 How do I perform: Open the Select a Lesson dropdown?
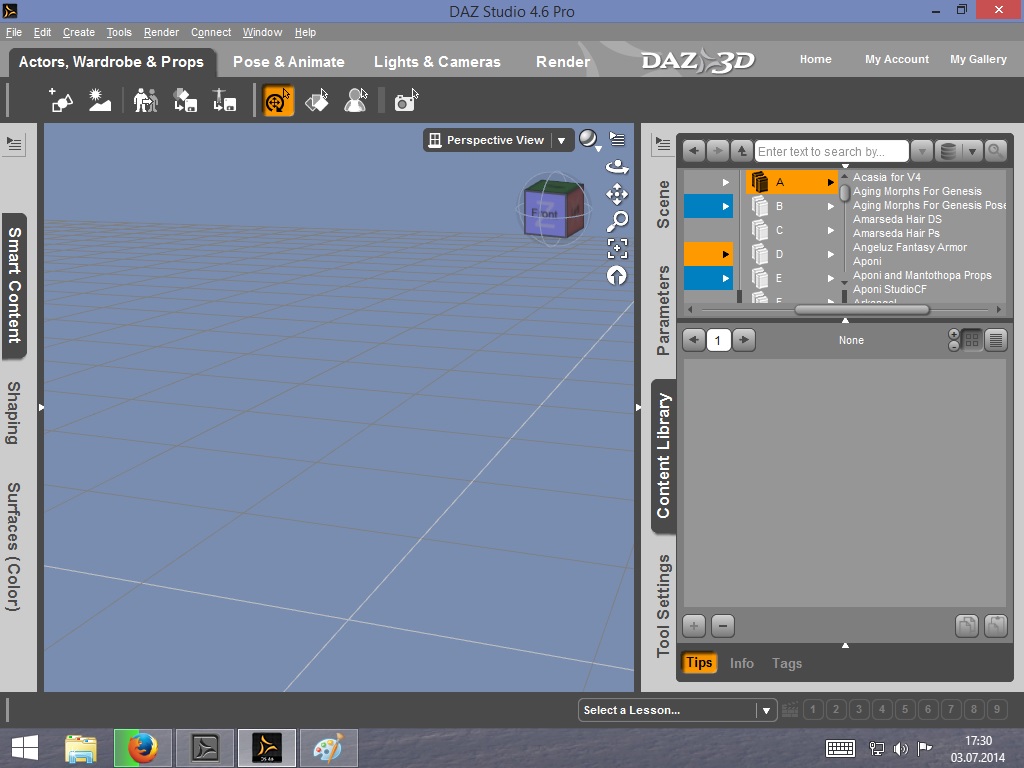pos(677,710)
